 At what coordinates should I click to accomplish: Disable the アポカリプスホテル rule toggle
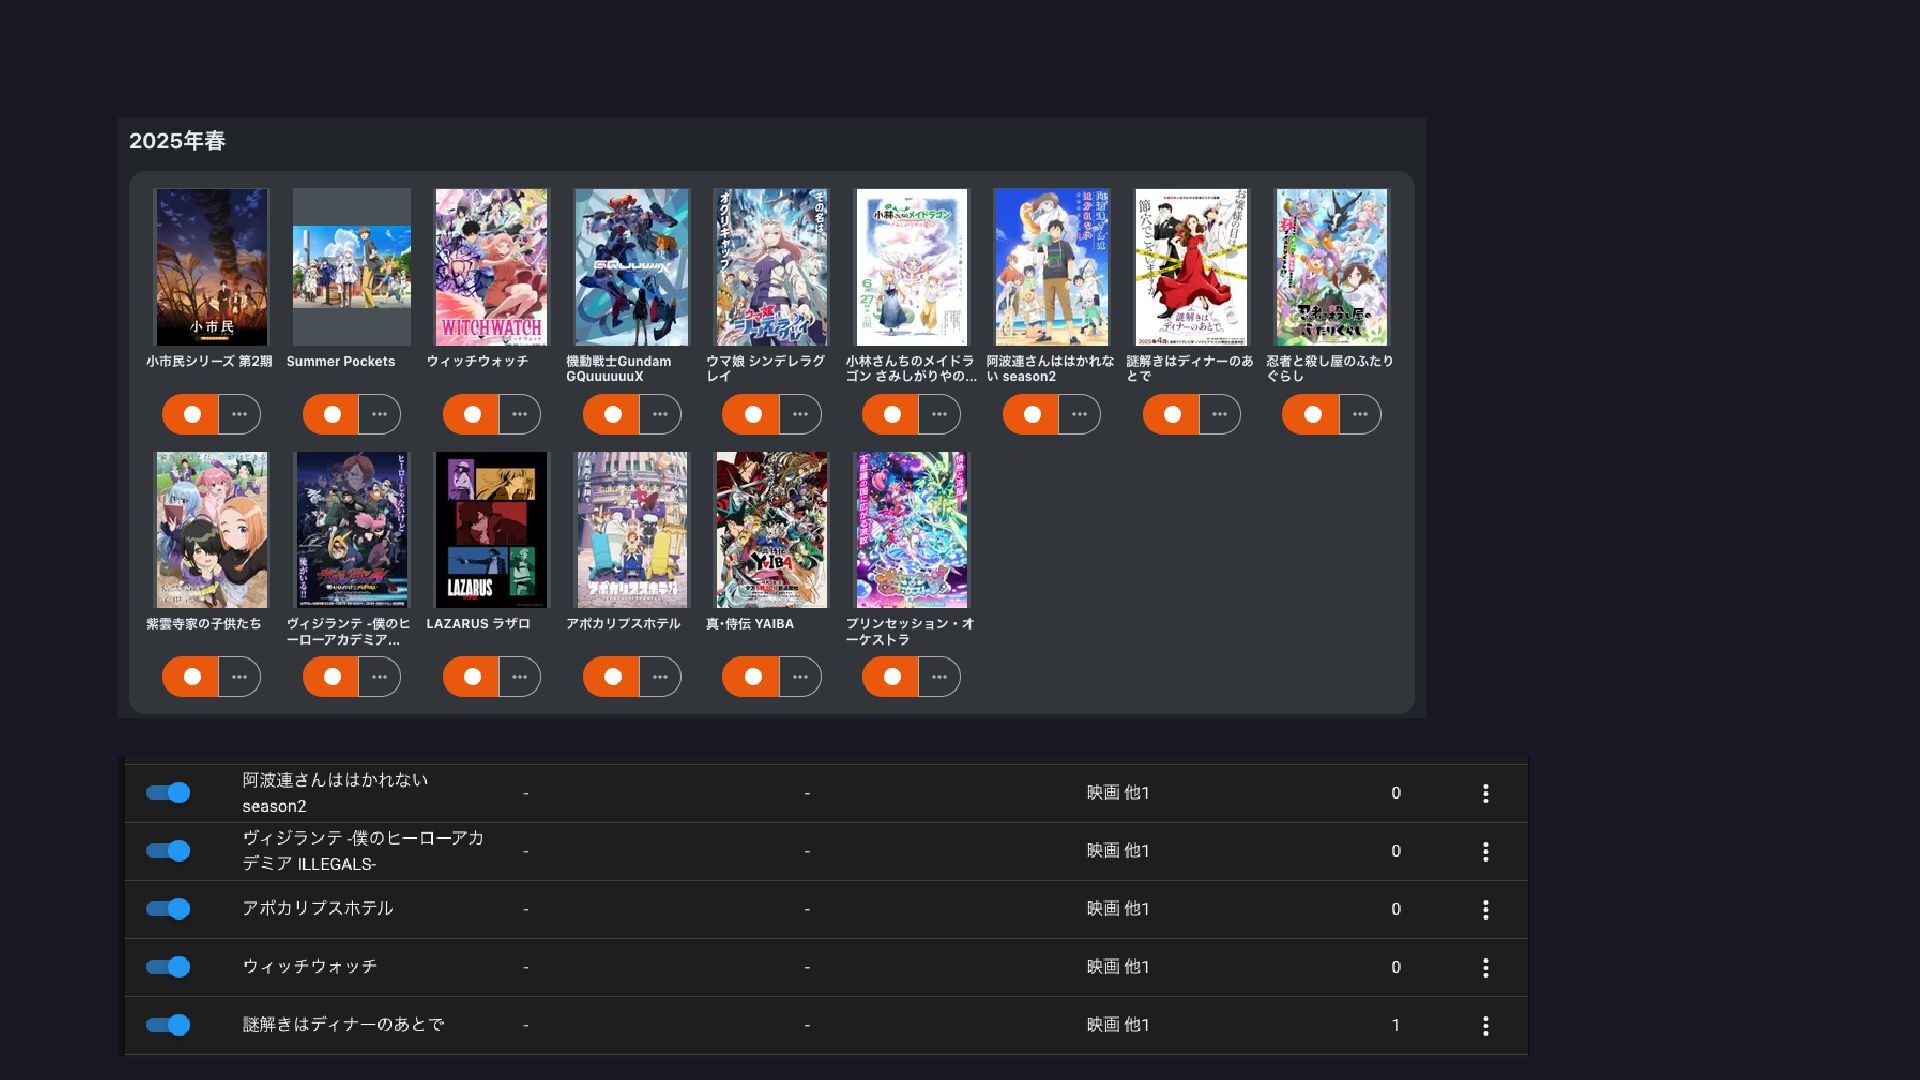tap(168, 909)
